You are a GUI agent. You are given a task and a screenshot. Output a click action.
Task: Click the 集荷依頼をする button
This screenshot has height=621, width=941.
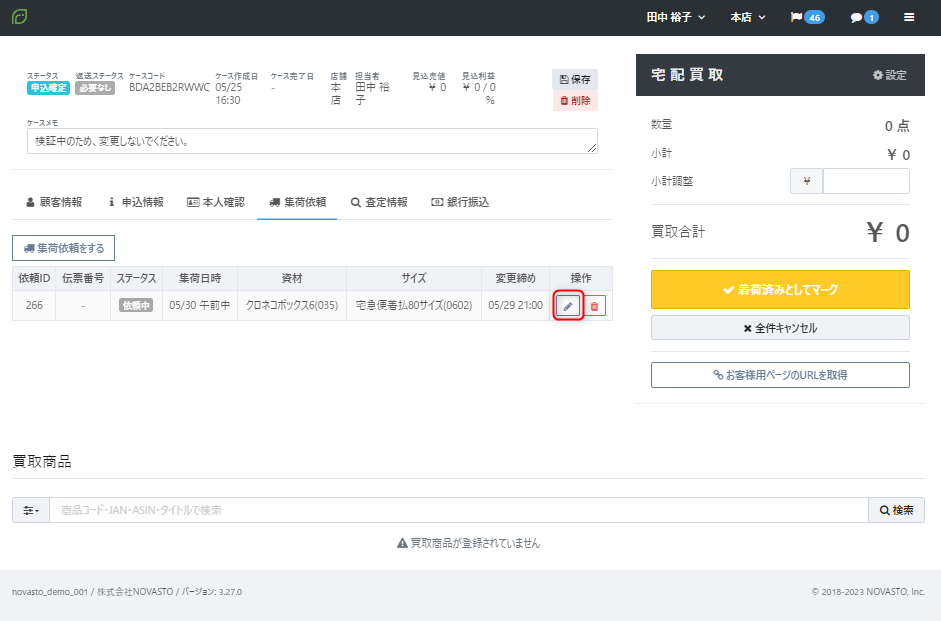[64, 247]
